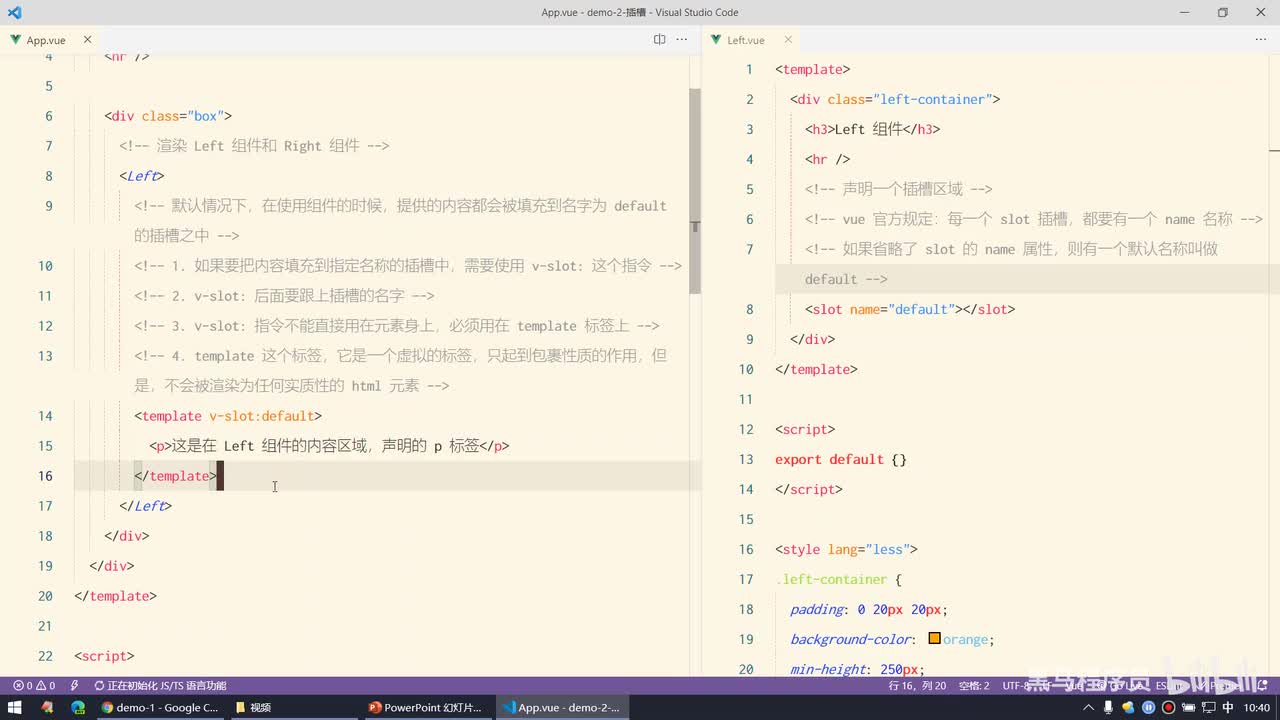Image resolution: width=1280 pixels, height=720 pixels.
Task: Click div class="left-container" in Left.vue
Action: coord(895,99)
